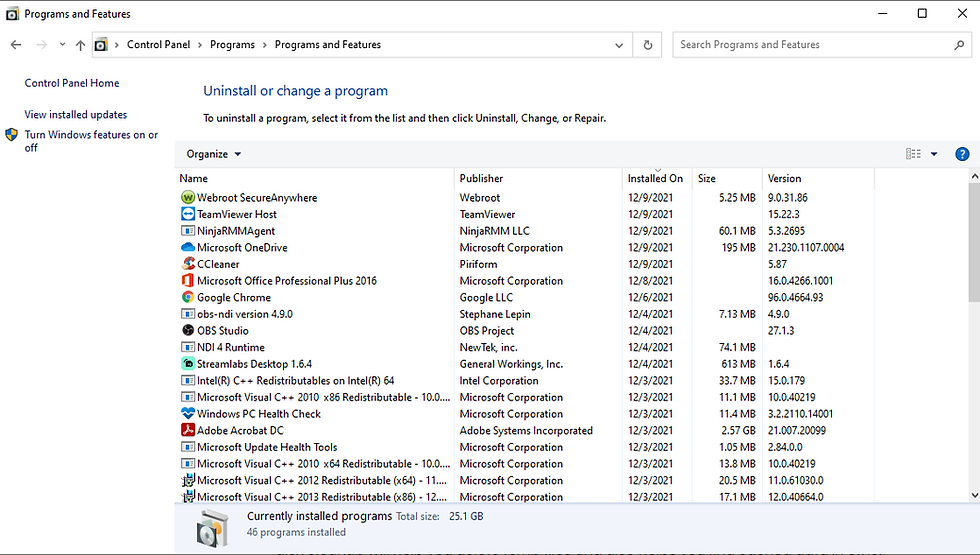Select the OBS Studio row name
The image size is (980, 555).
pos(222,331)
